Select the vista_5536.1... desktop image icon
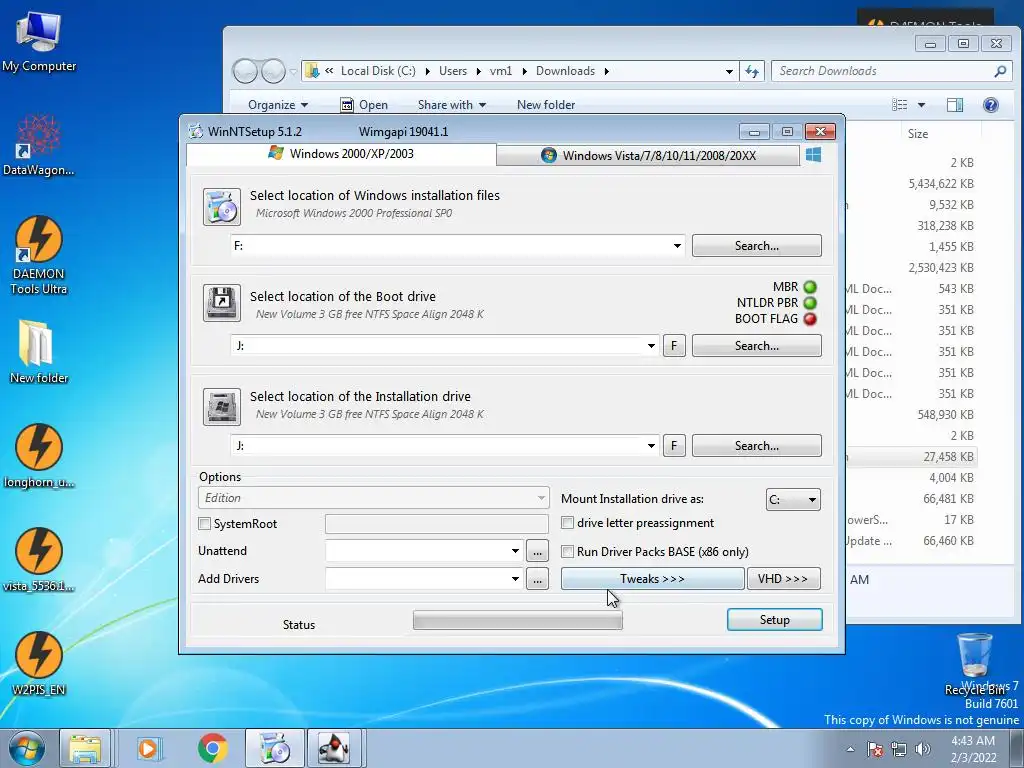Viewport: 1024px width, 768px height. (x=39, y=560)
